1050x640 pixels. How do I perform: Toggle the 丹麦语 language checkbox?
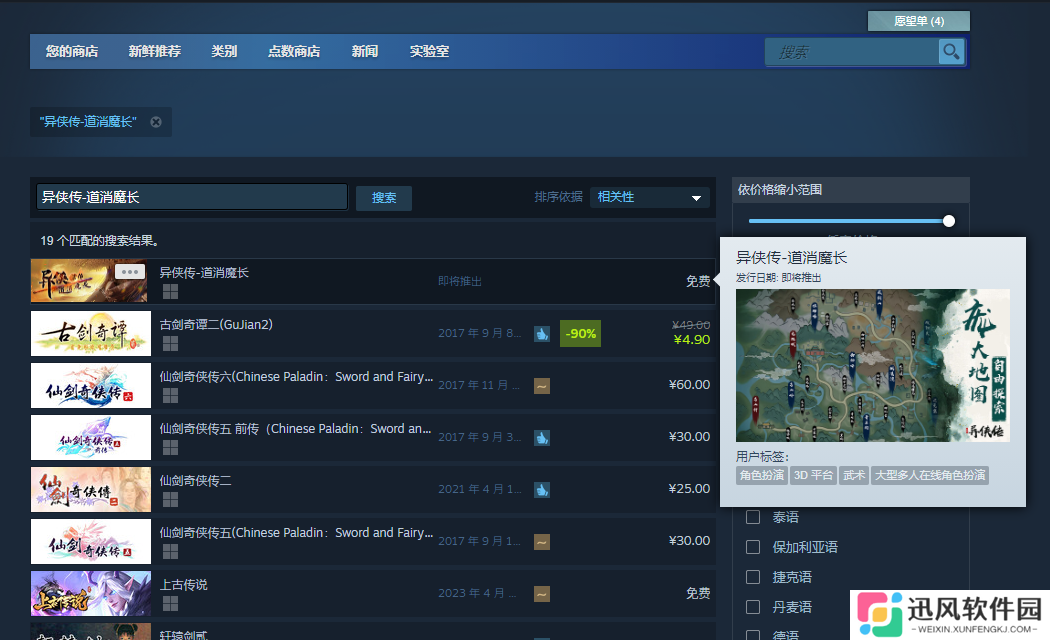[x=753, y=607]
